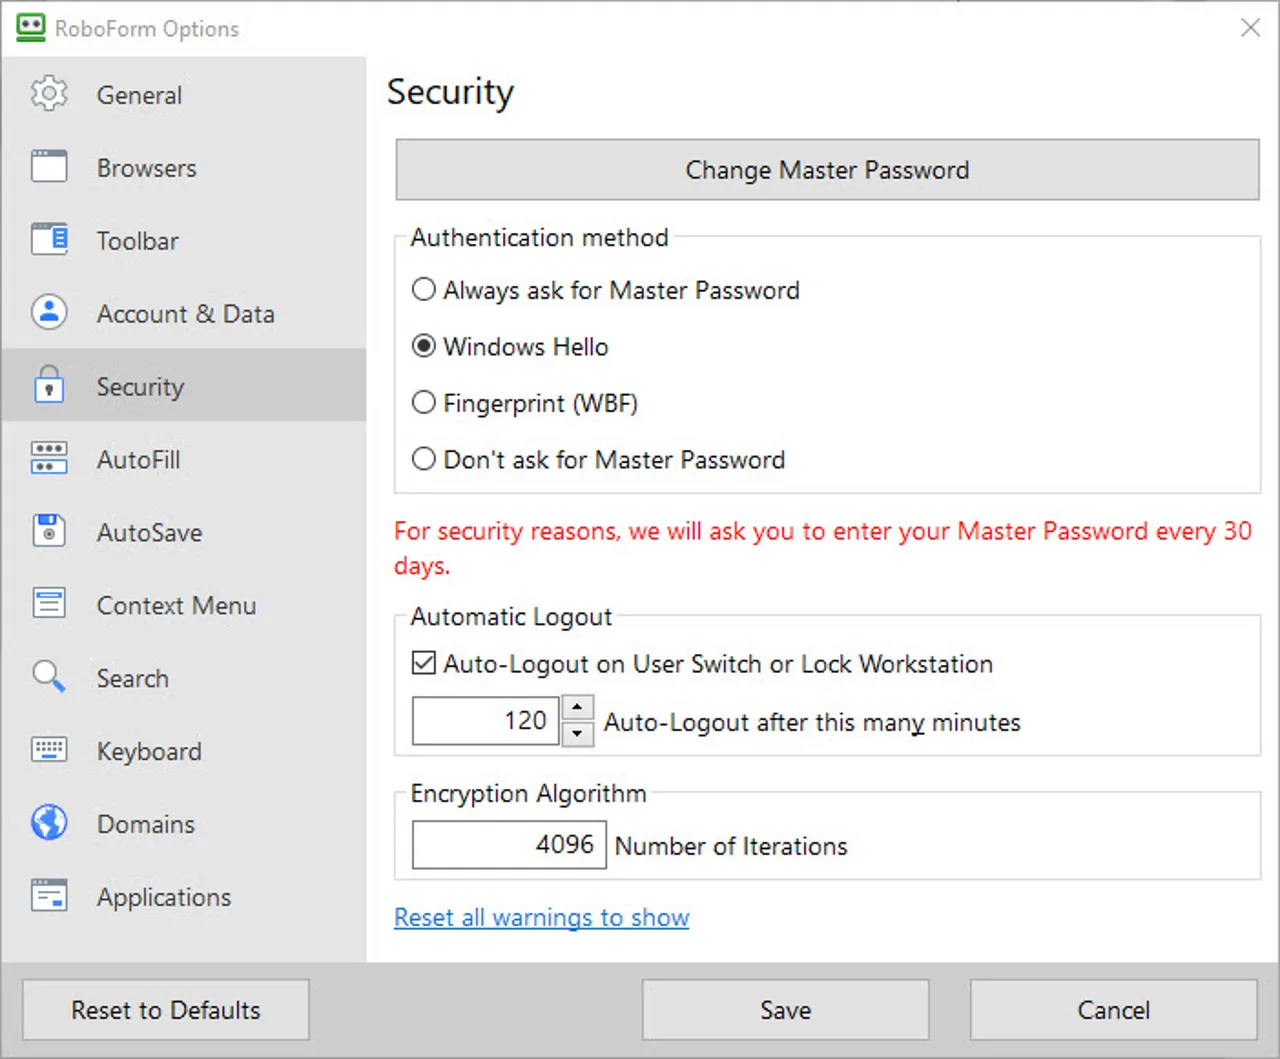The image size is (1280, 1059).
Task: Click the AutoSave disk icon
Action: (x=49, y=531)
